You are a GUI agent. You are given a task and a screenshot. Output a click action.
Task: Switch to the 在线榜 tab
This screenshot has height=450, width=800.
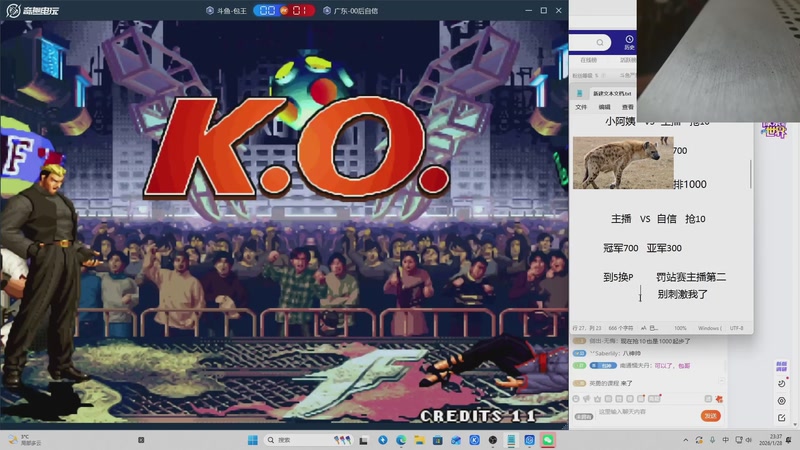pyautogui.click(x=588, y=60)
